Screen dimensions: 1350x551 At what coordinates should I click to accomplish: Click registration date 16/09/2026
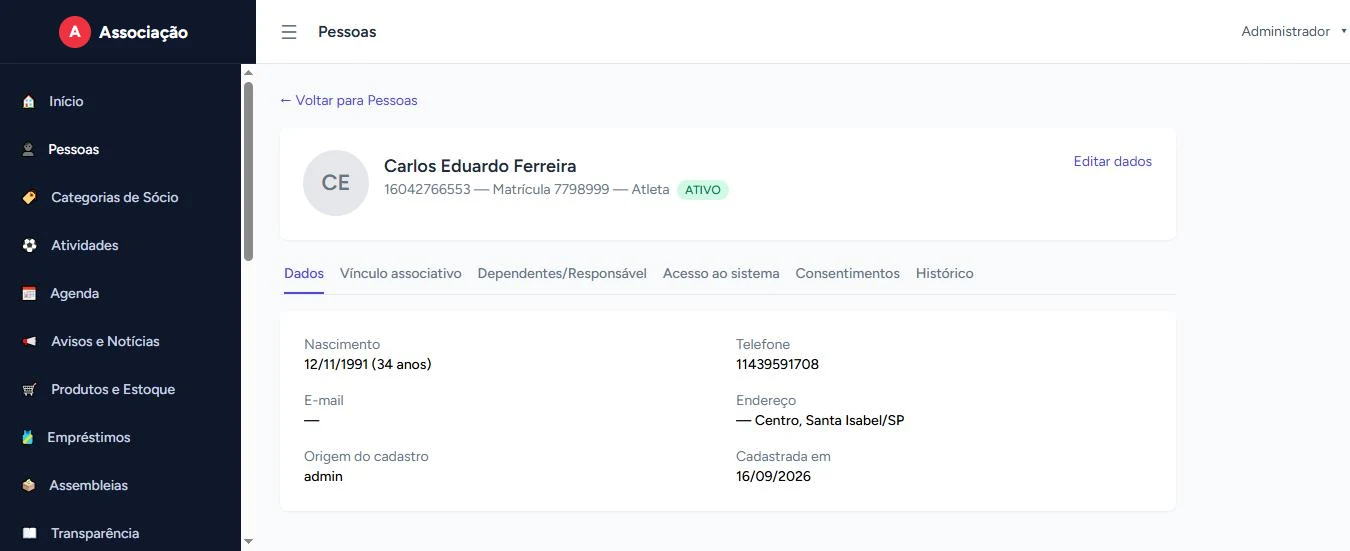[x=774, y=476]
